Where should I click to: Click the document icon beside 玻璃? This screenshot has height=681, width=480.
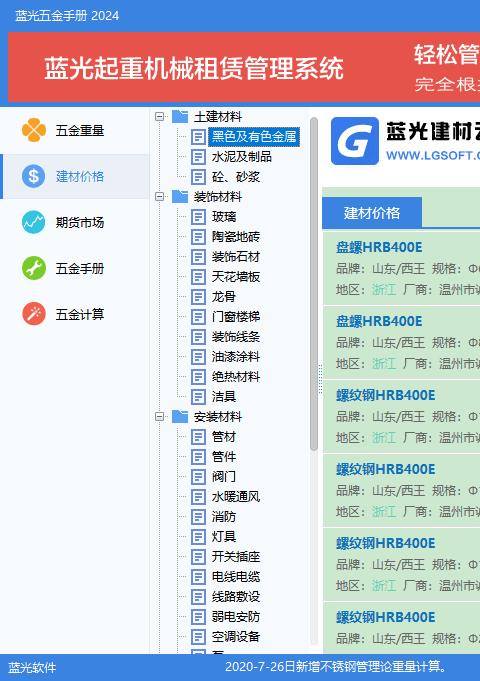[x=199, y=217]
